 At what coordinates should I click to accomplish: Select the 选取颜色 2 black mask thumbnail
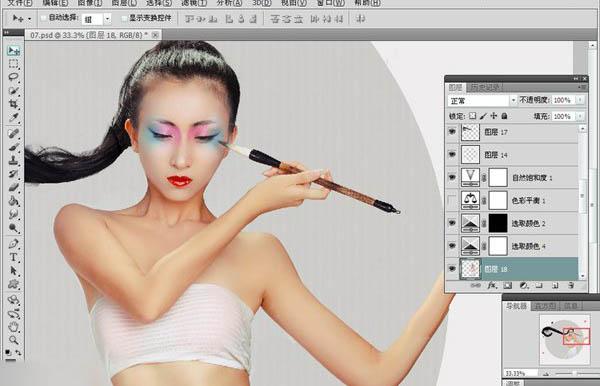coord(498,223)
